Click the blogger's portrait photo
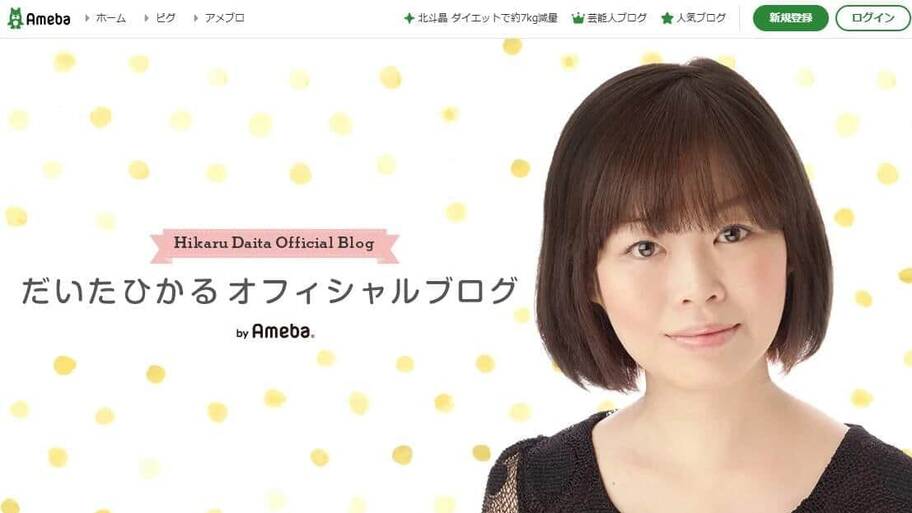Viewport: 912px width, 513px height. 695,285
